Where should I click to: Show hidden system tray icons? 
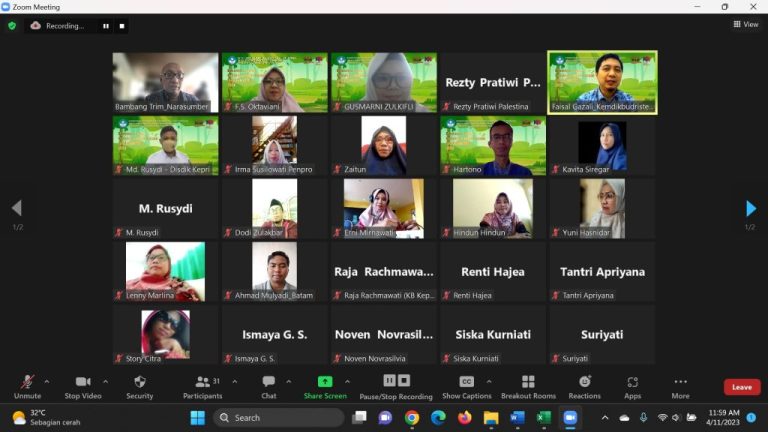tap(605, 418)
